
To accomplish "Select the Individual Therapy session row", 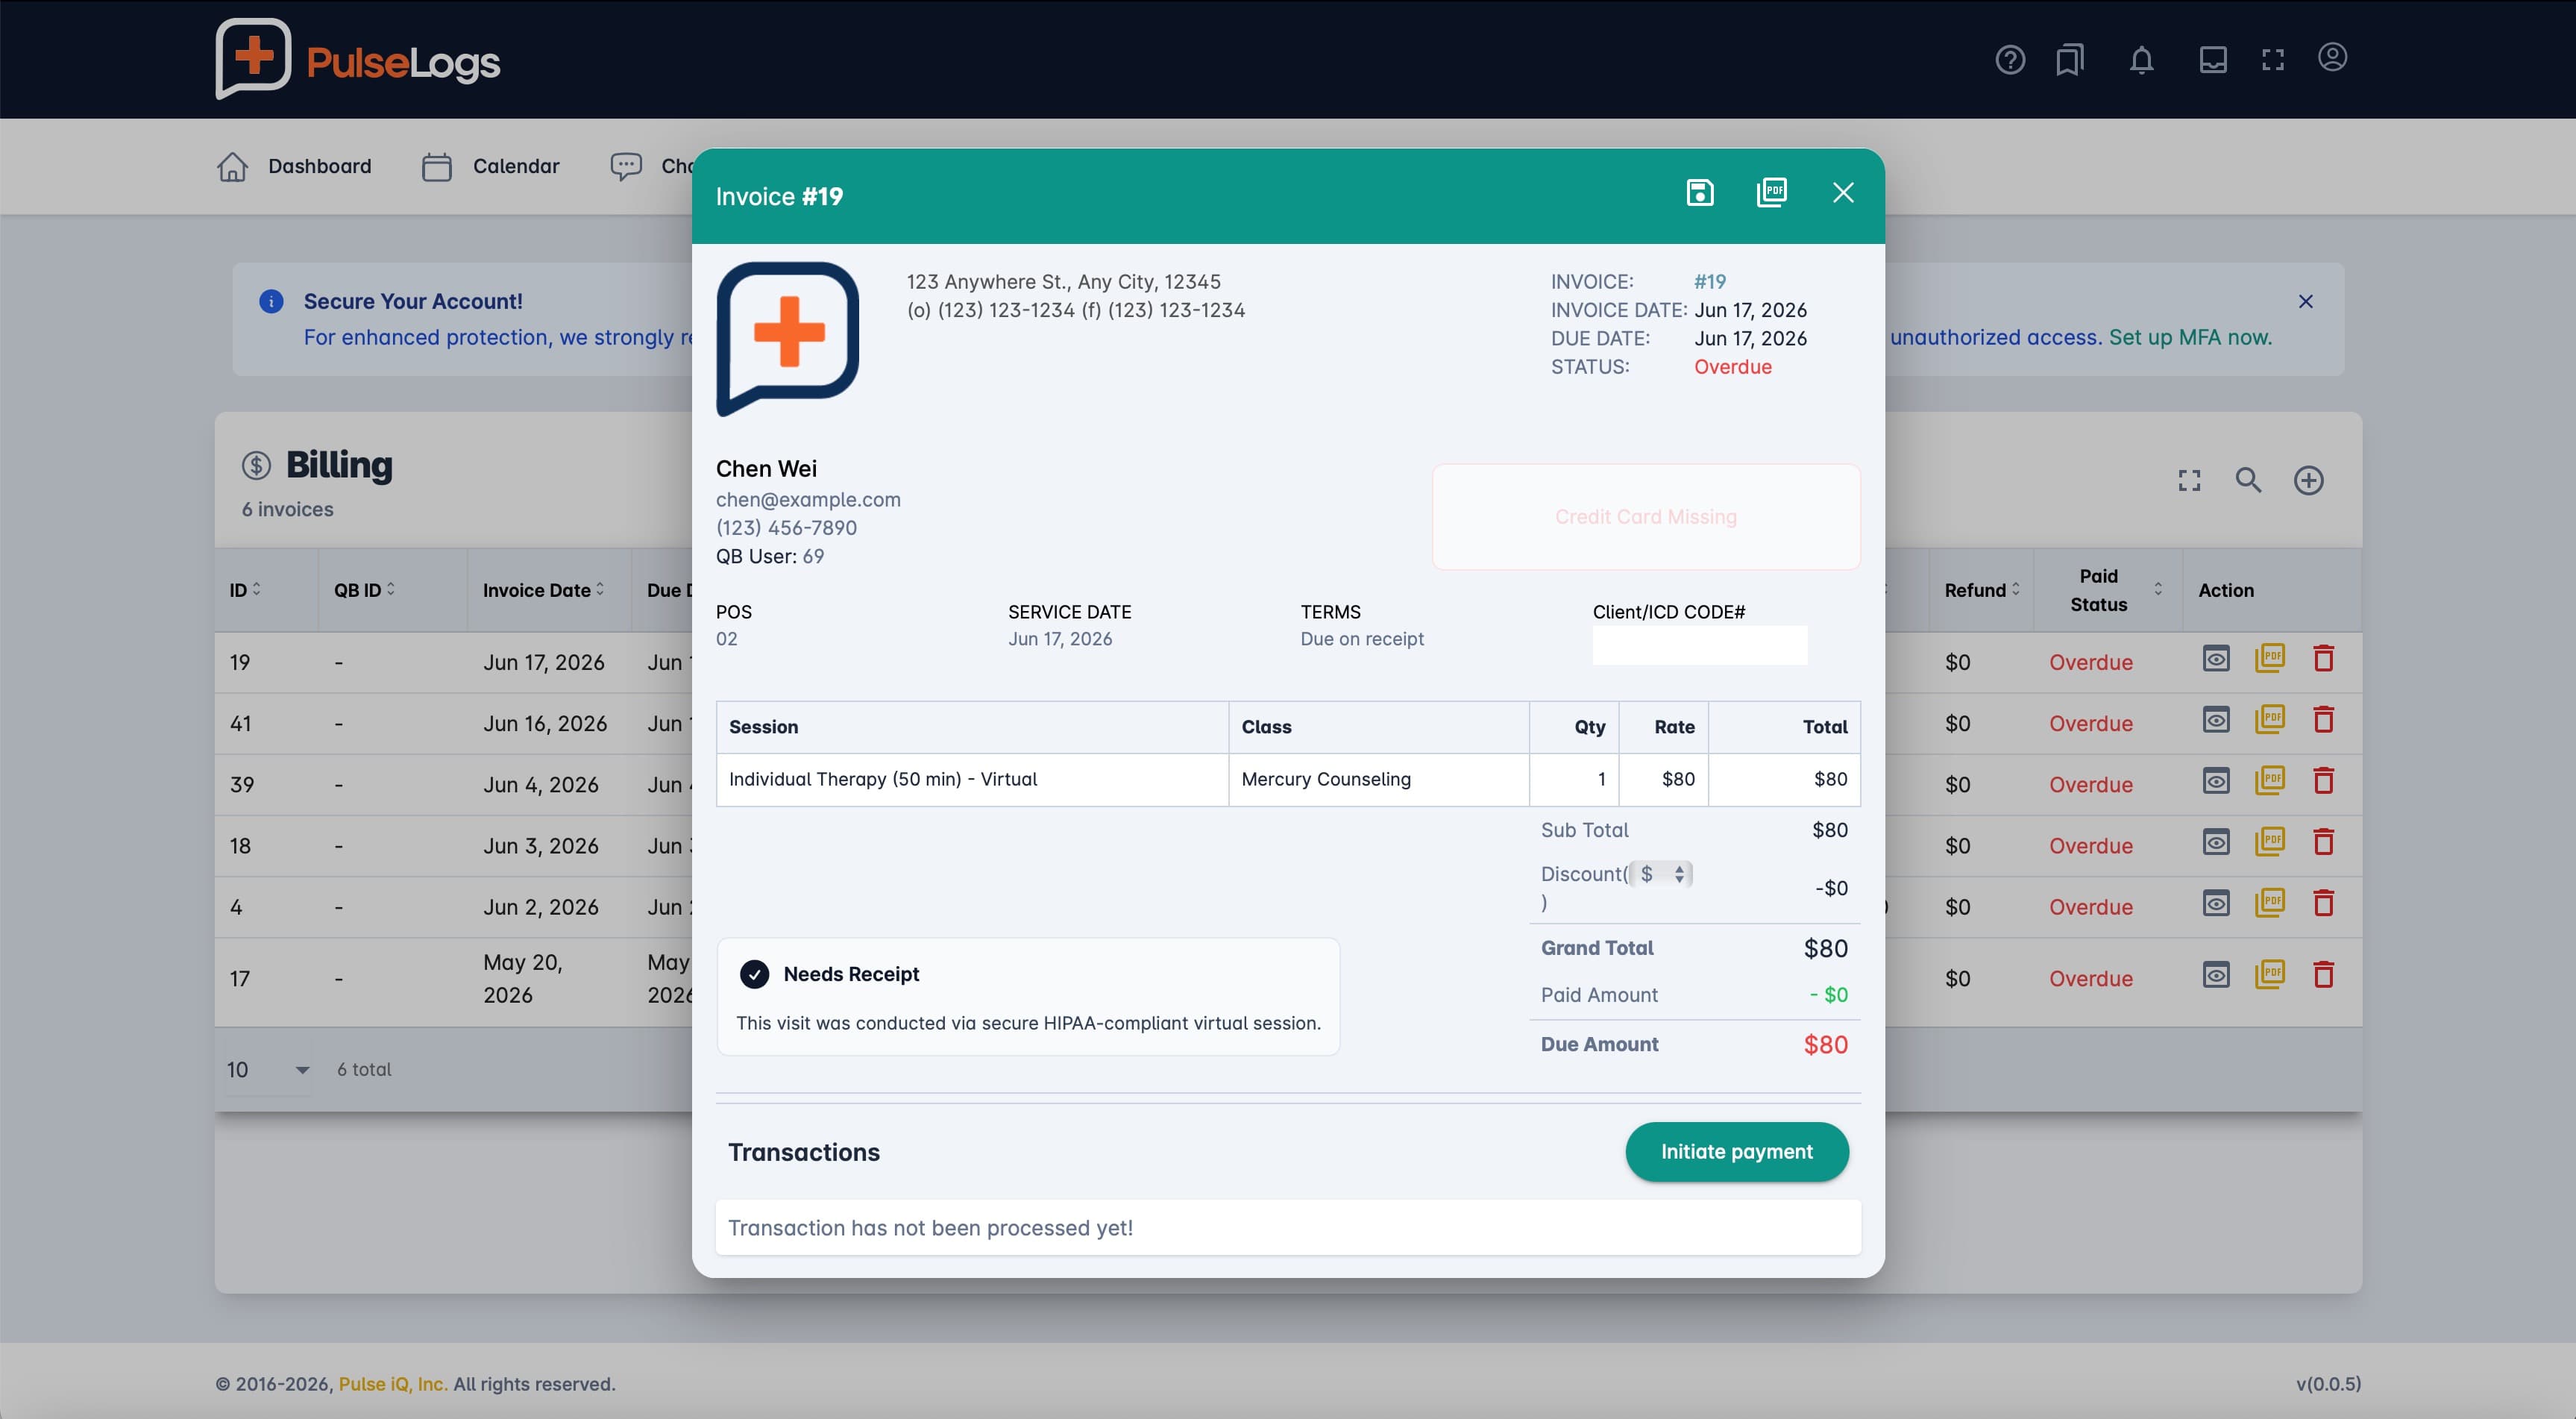I will [x=1288, y=779].
